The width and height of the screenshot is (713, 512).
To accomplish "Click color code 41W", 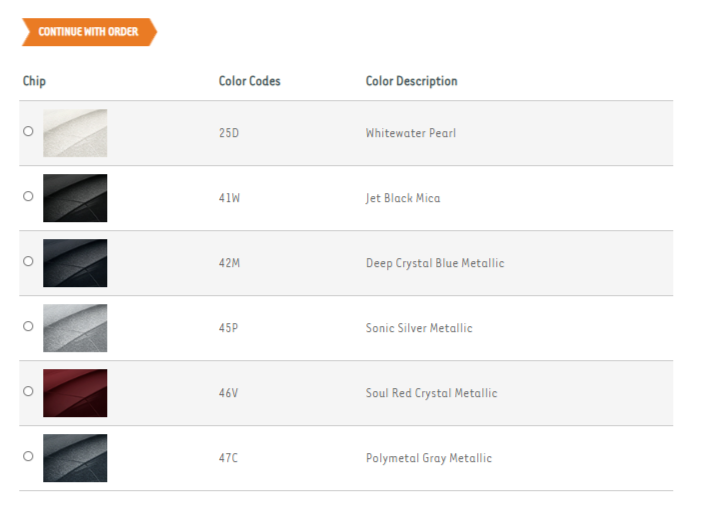I will [229, 198].
